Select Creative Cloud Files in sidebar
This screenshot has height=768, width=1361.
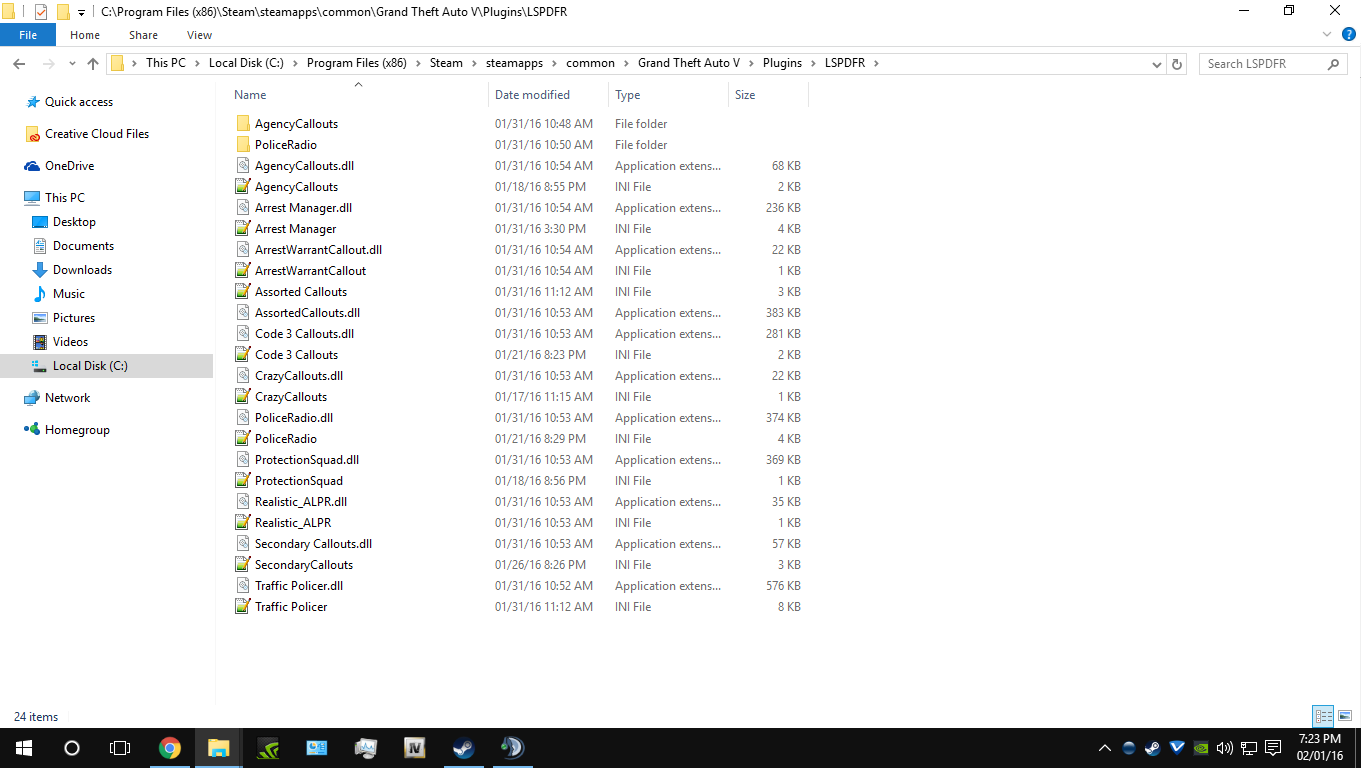tap(97, 134)
